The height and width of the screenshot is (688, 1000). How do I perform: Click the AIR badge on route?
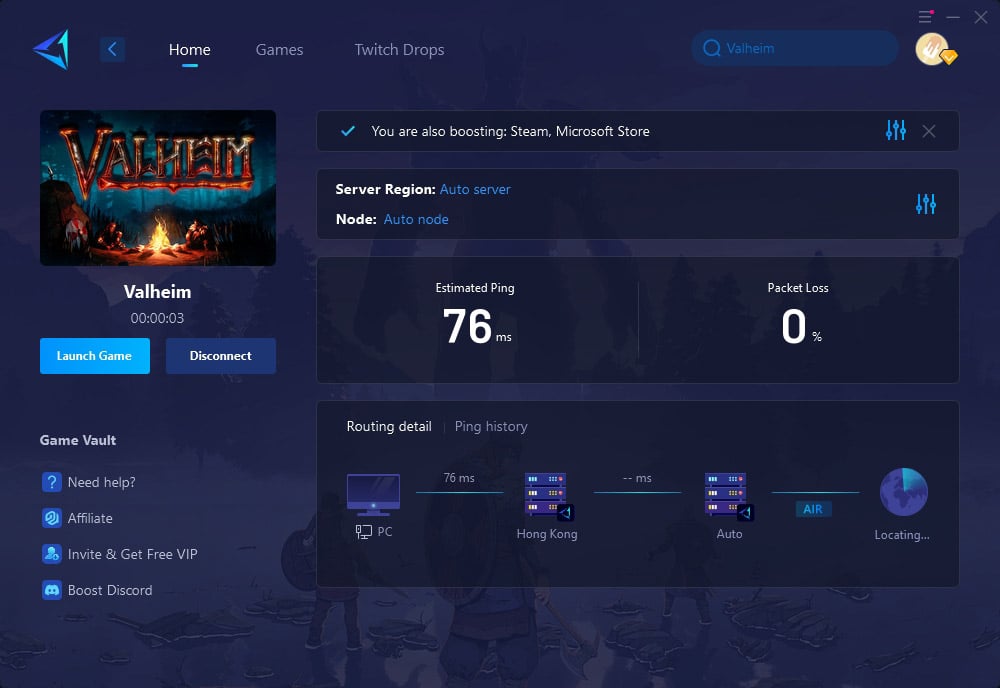pyautogui.click(x=813, y=509)
